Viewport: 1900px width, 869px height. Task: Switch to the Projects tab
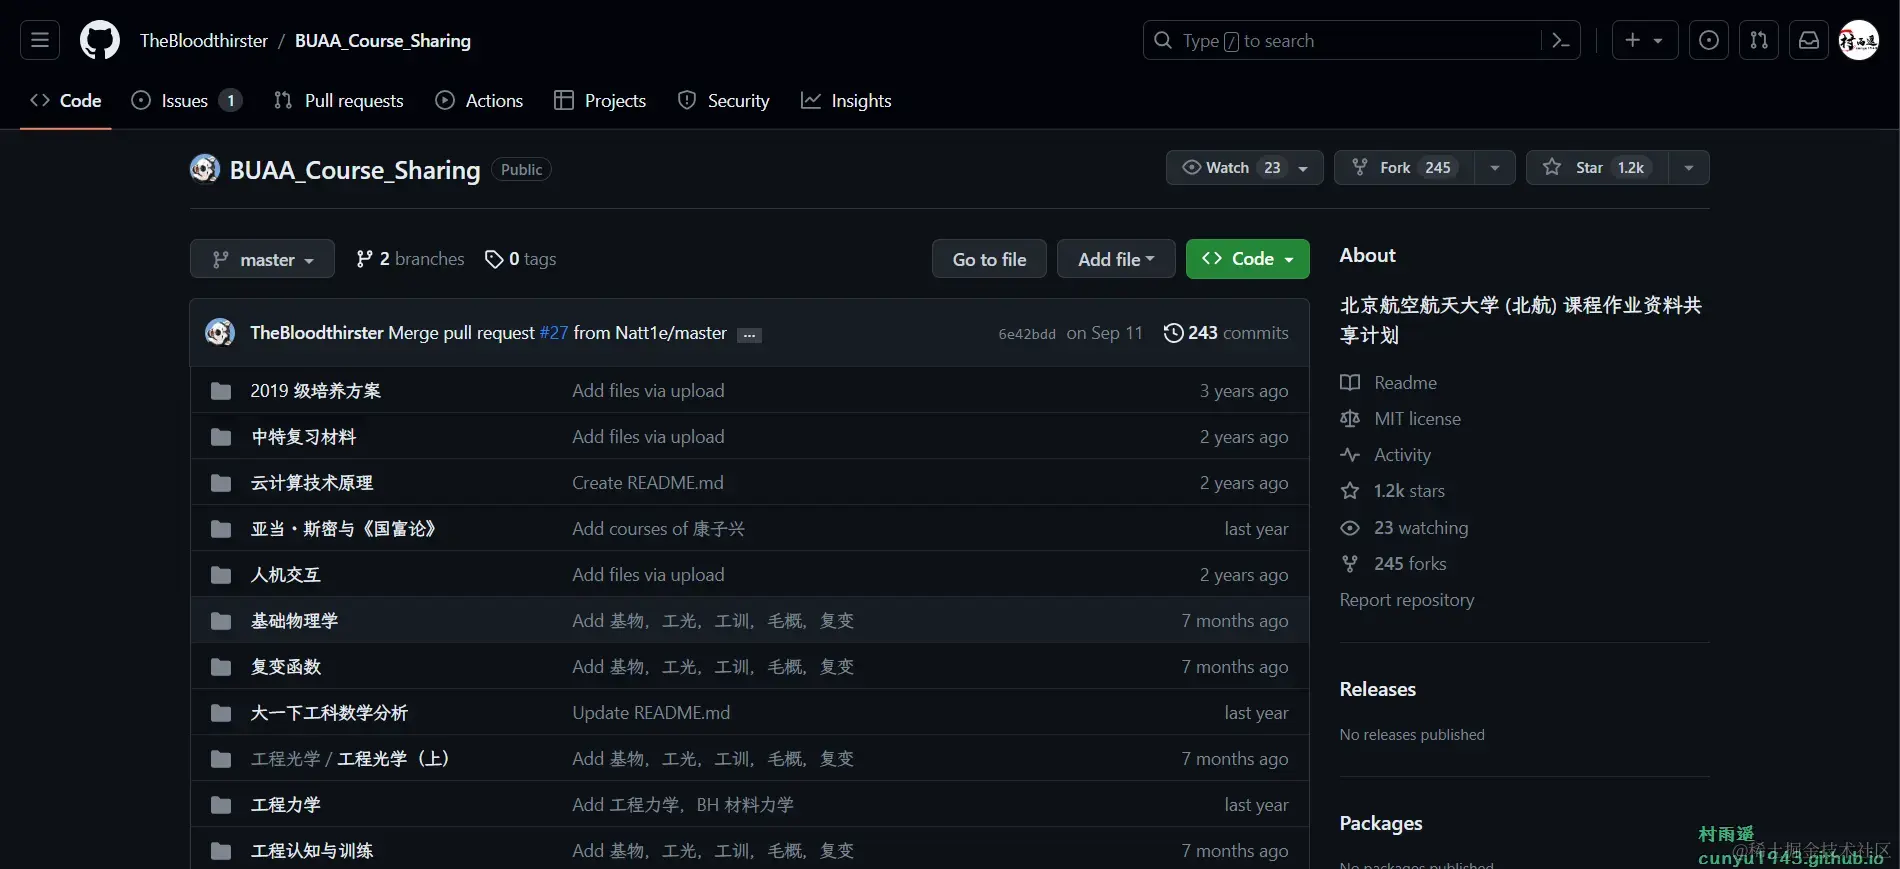point(600,100)
